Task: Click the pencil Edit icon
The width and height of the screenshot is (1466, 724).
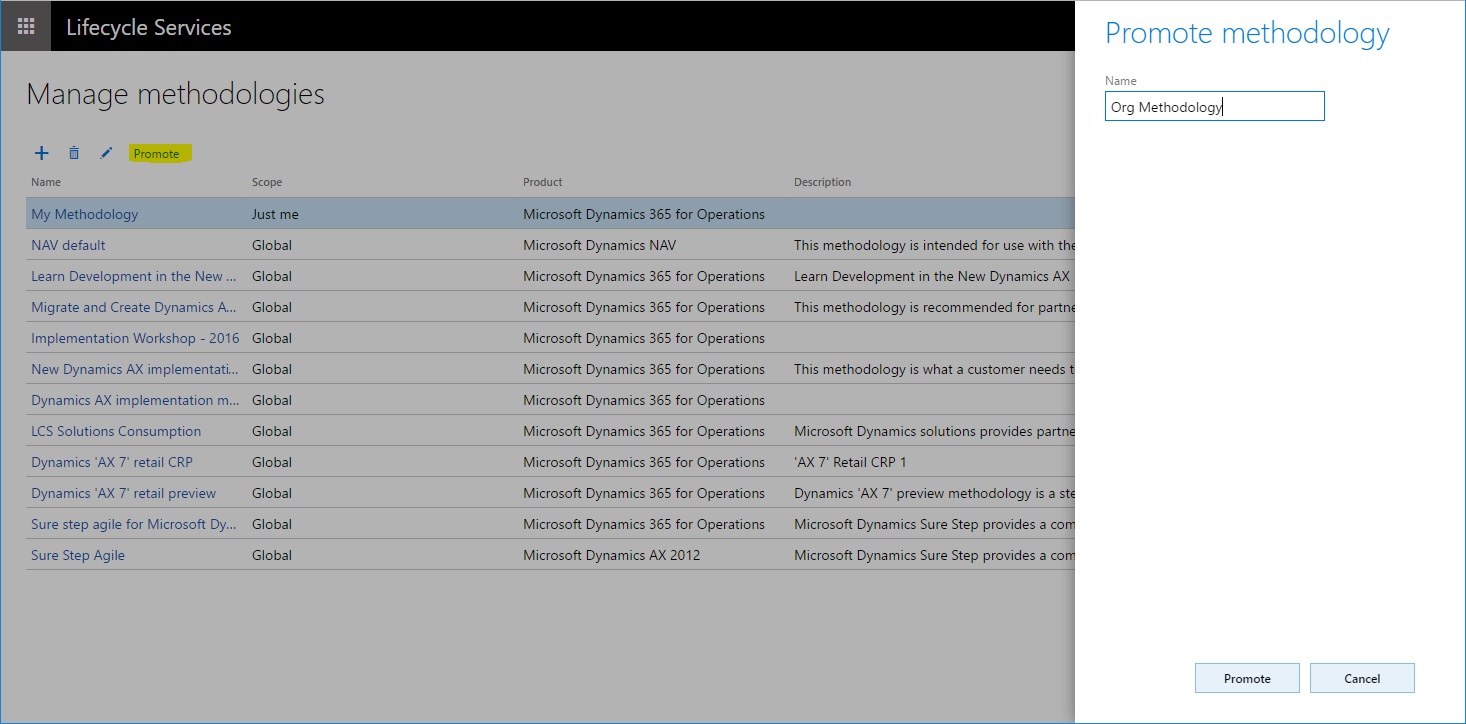Action: tap(106, 153)
